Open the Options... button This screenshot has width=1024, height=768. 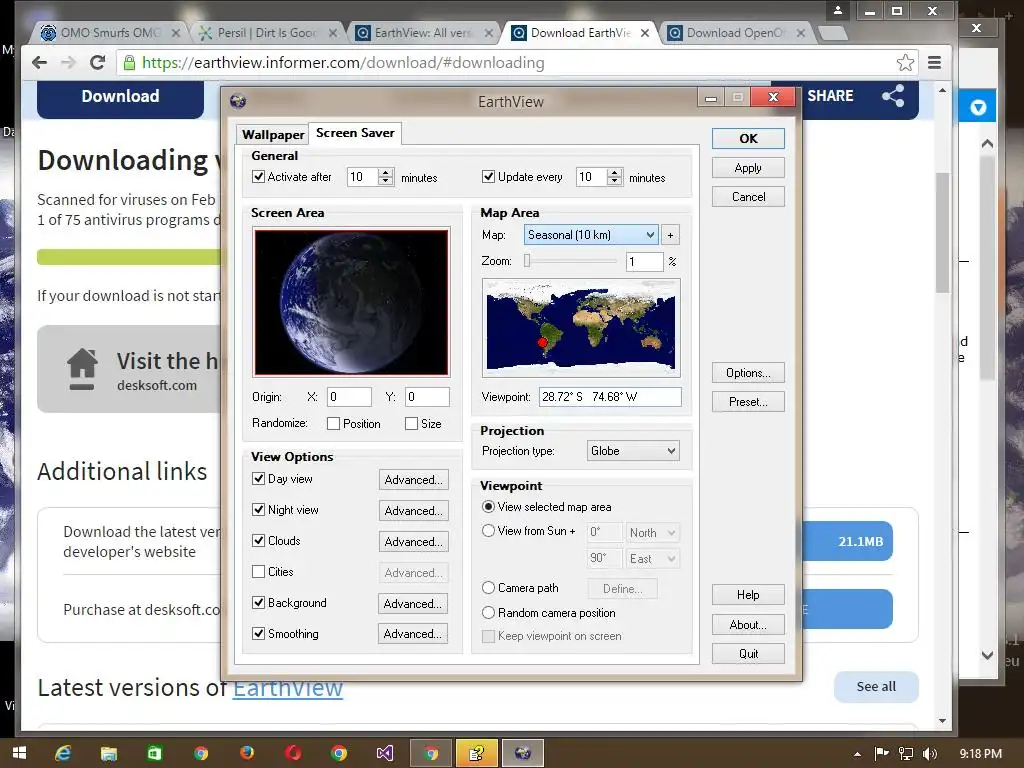tap(748, 373)
